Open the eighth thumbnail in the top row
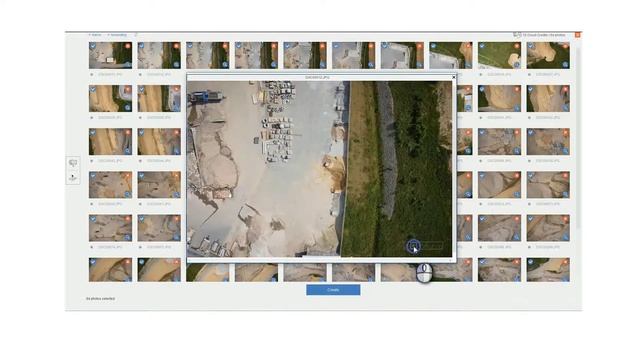The width and height of the screenshot is (640, 360). 451,55
